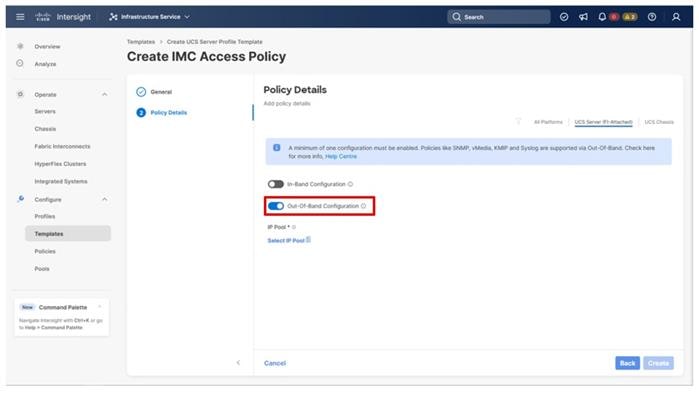Select the General wizard step
699x393 pixels.
(161, 92)
